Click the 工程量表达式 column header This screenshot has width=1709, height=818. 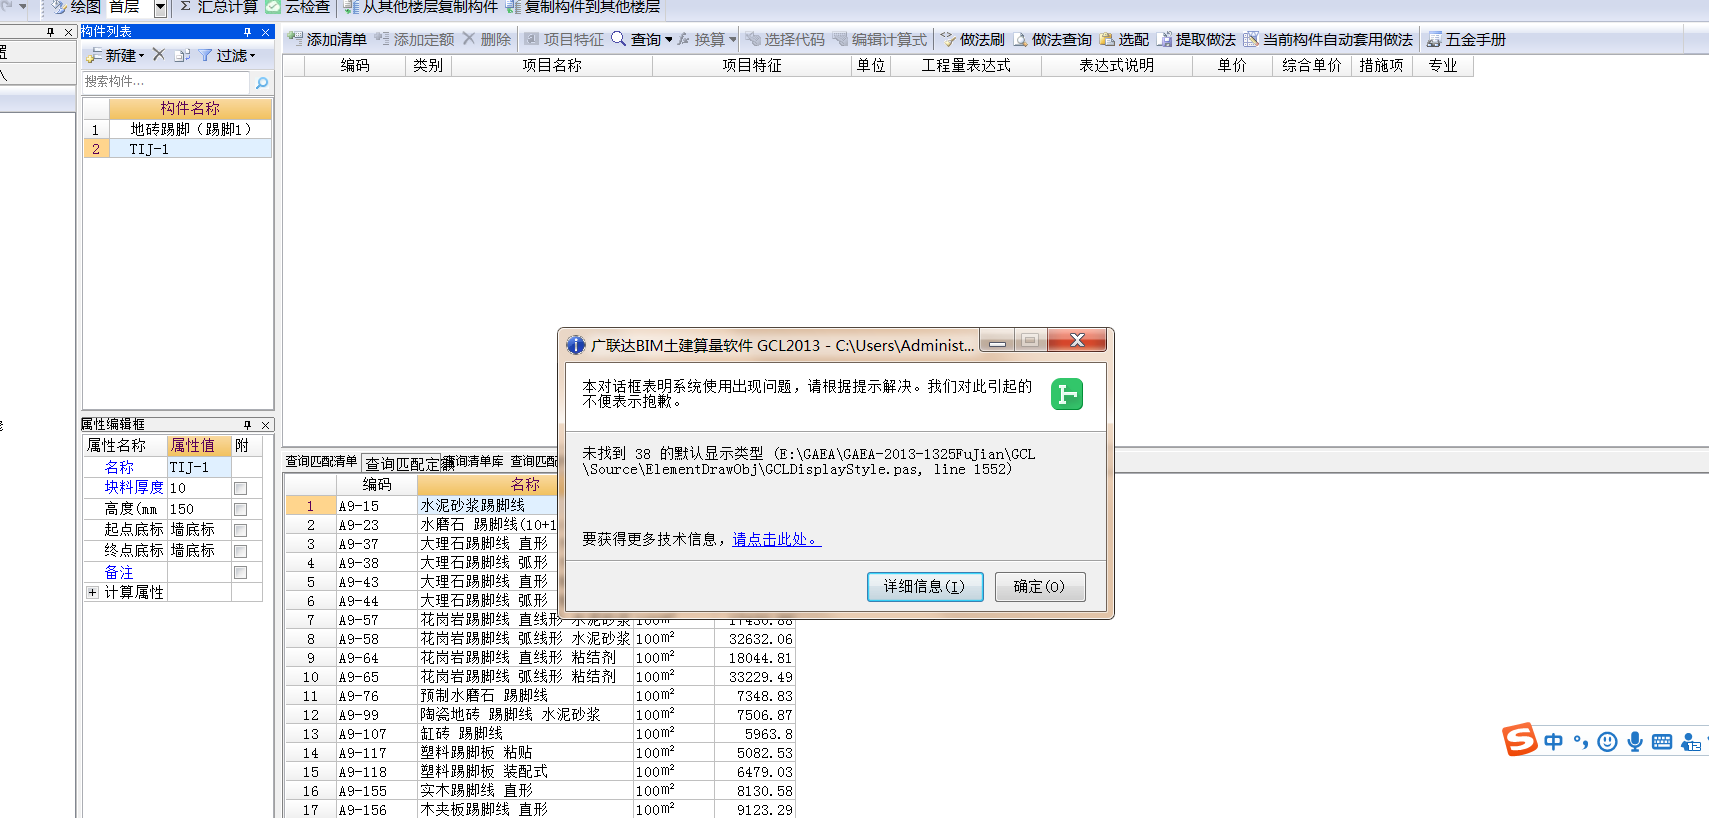click(966, 66)
